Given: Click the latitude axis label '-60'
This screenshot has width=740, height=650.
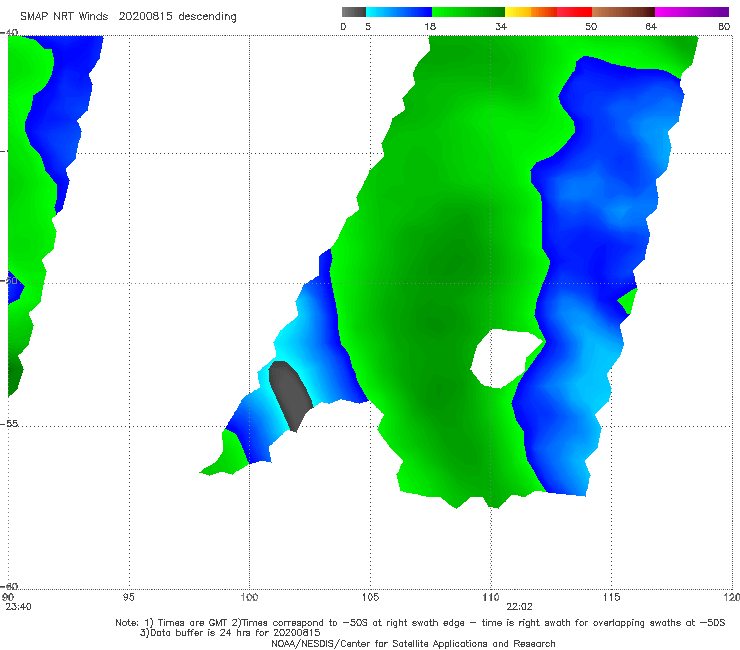Looking at the screenshot, I should point(9,586).
